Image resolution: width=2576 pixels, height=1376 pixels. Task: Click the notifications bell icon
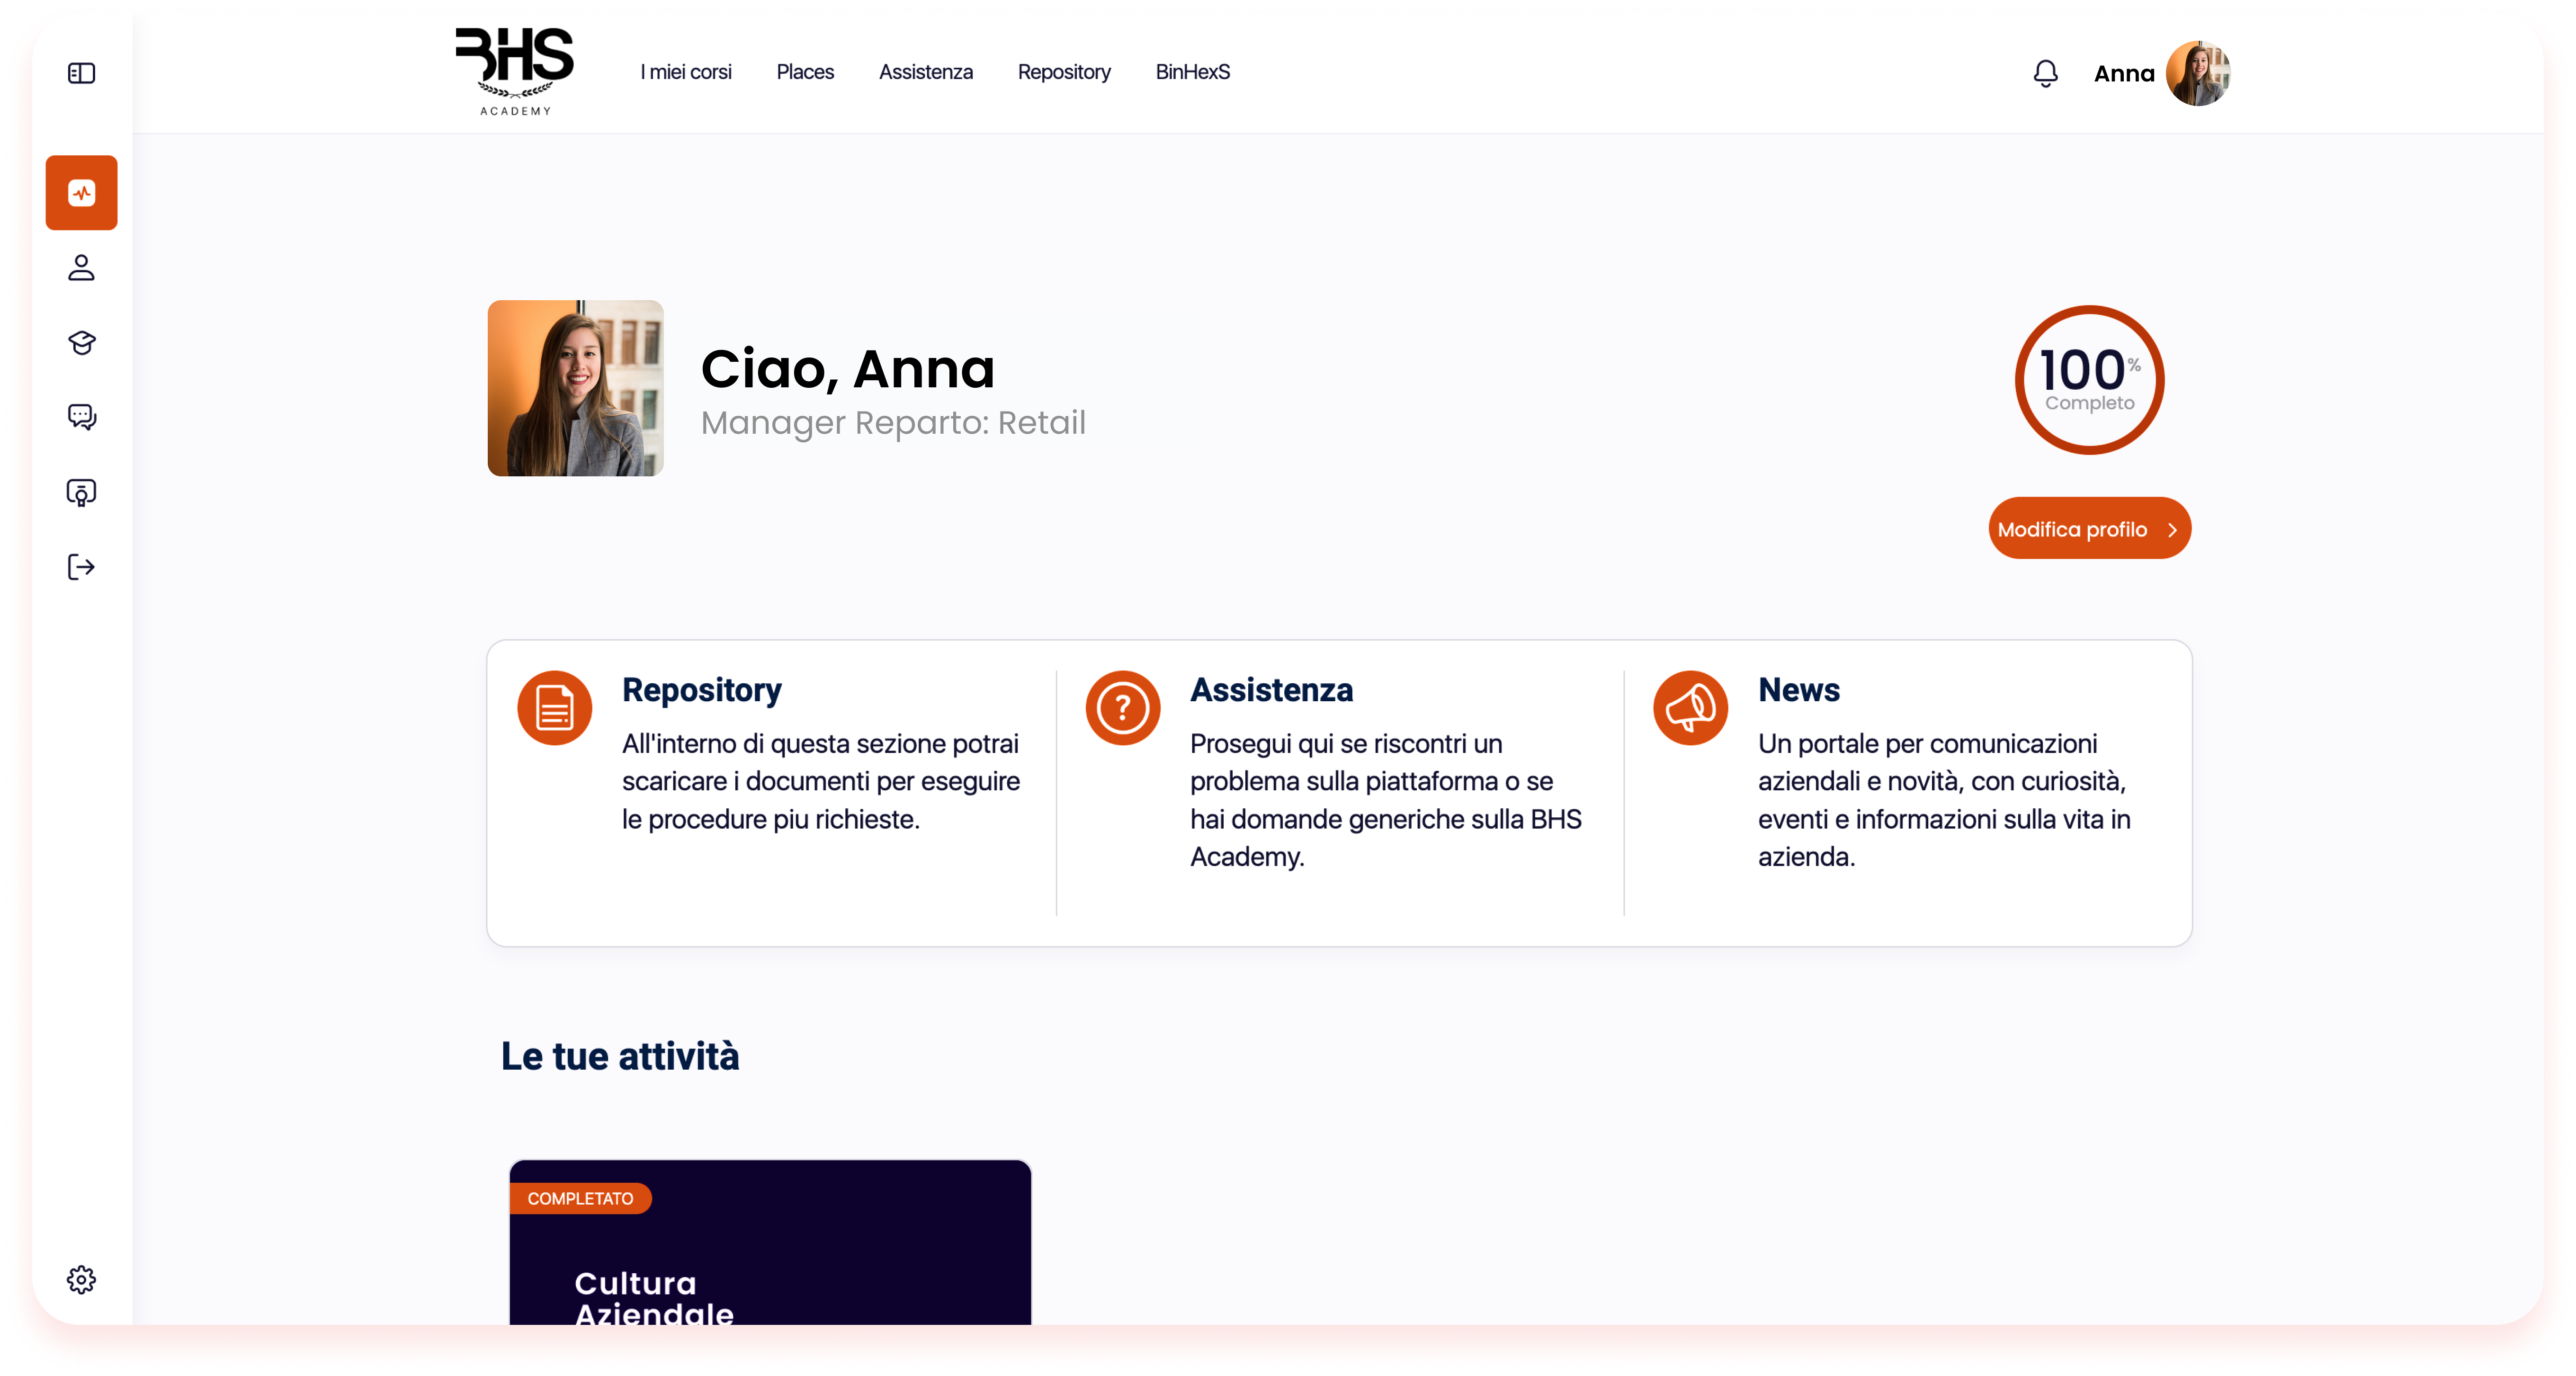(x=2045, y=73)
